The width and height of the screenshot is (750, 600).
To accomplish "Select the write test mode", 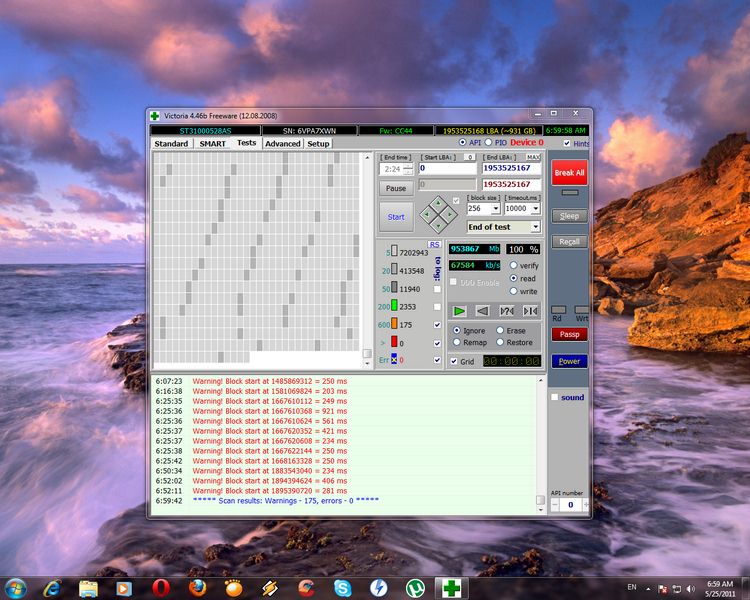I will [513, 291].
